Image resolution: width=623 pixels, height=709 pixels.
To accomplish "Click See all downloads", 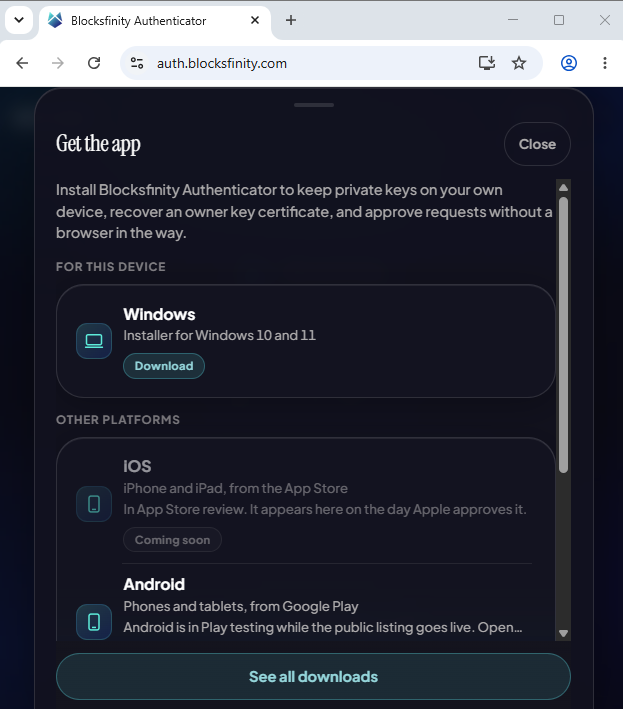I will [313, 676].
